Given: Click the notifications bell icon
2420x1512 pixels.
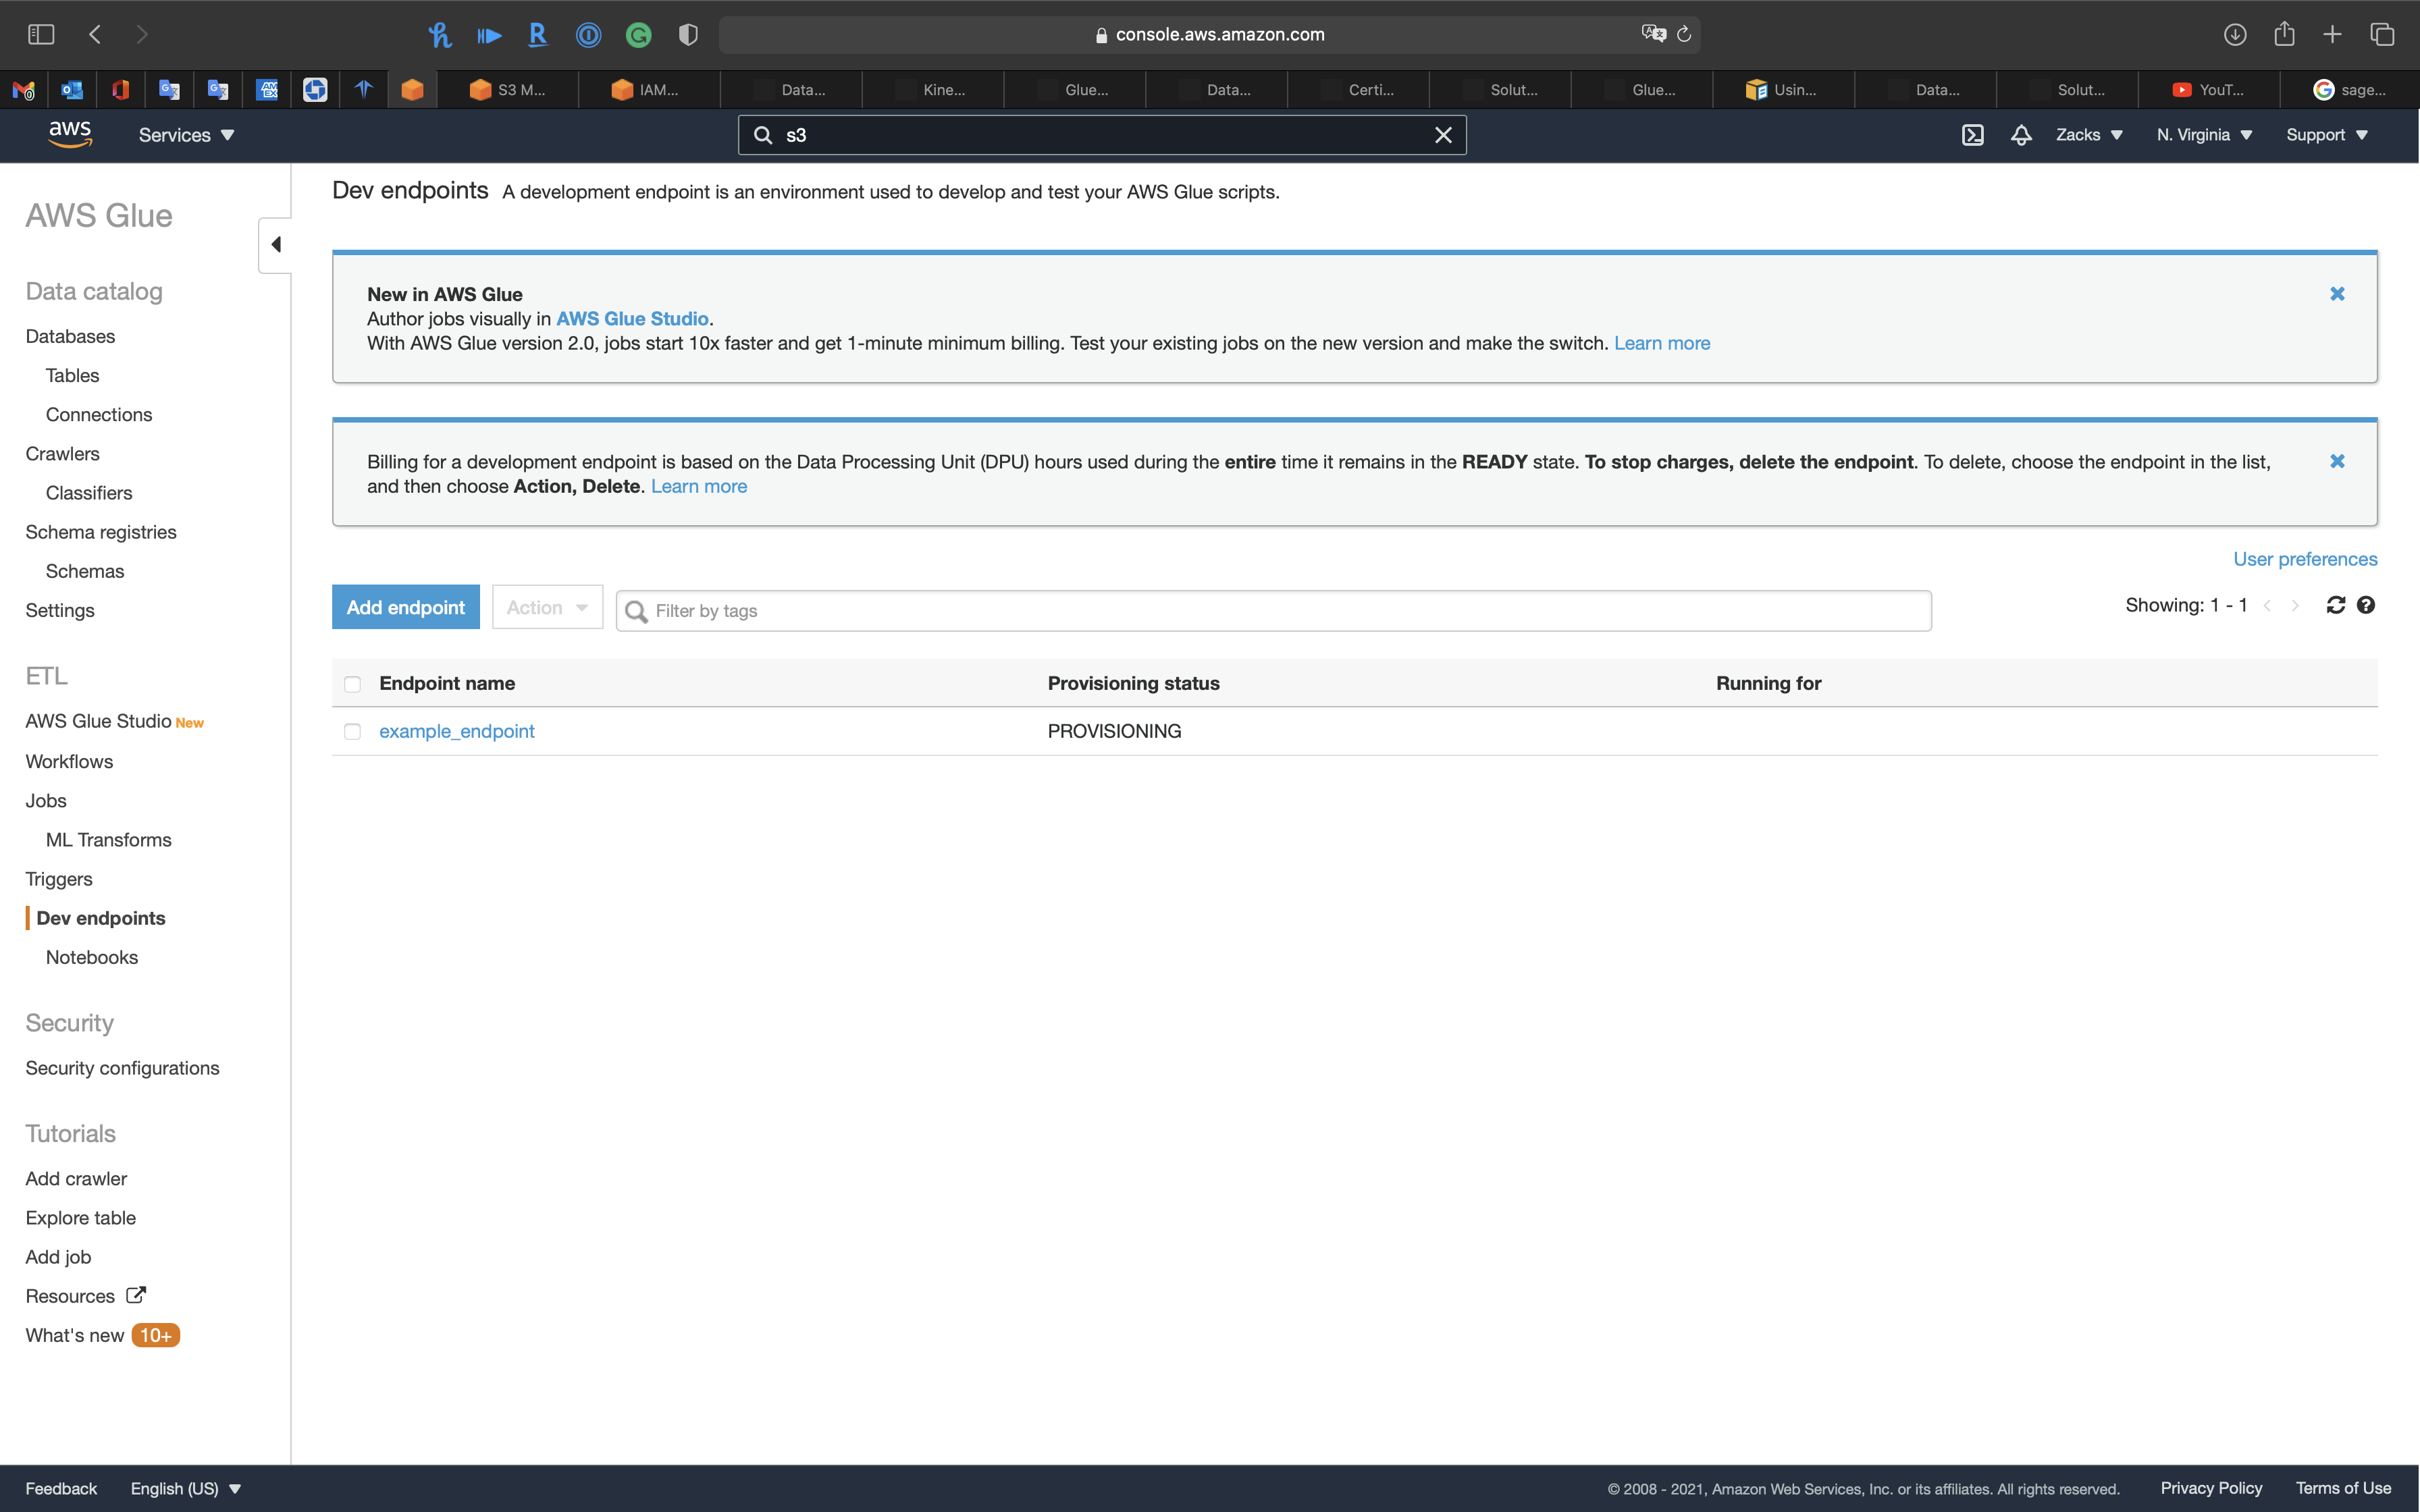Looking at the screenshot, I should click(2020, 135).
